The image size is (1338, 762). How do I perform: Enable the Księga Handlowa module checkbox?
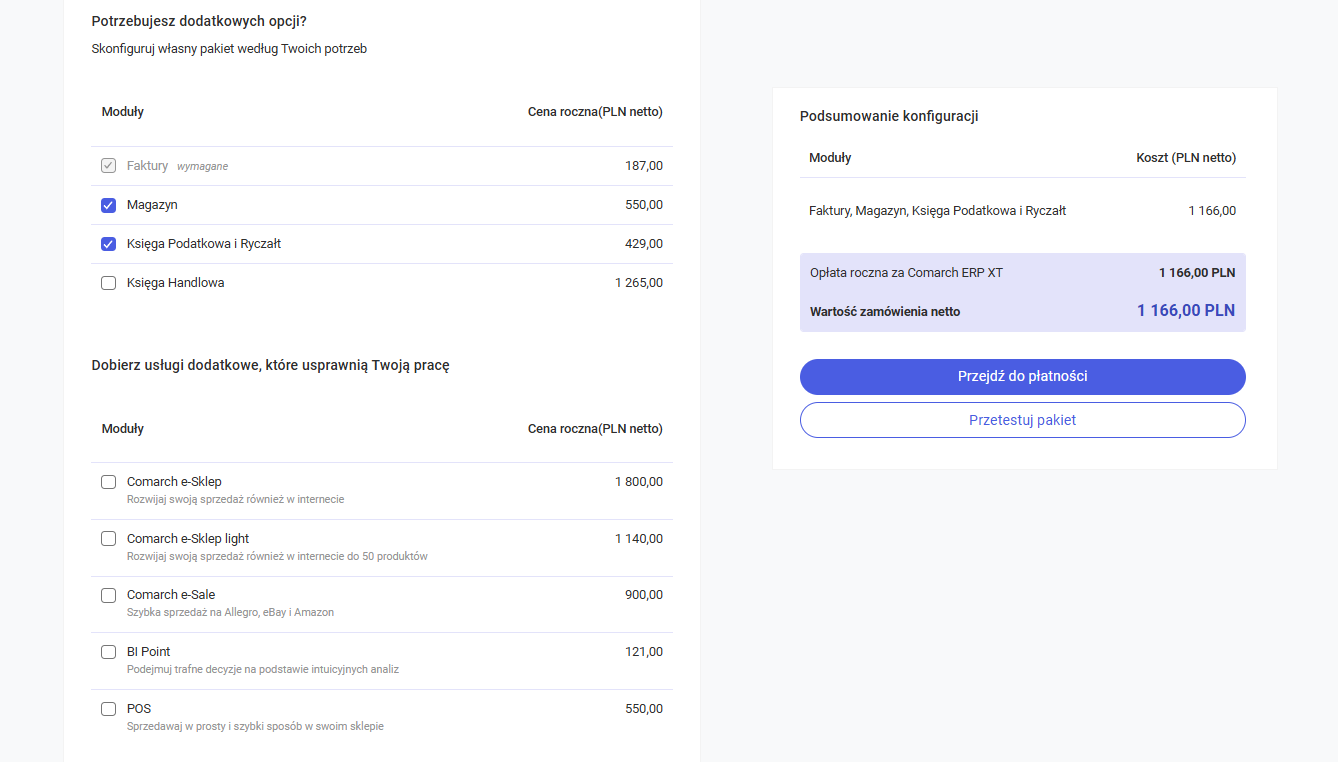(109, 283)
